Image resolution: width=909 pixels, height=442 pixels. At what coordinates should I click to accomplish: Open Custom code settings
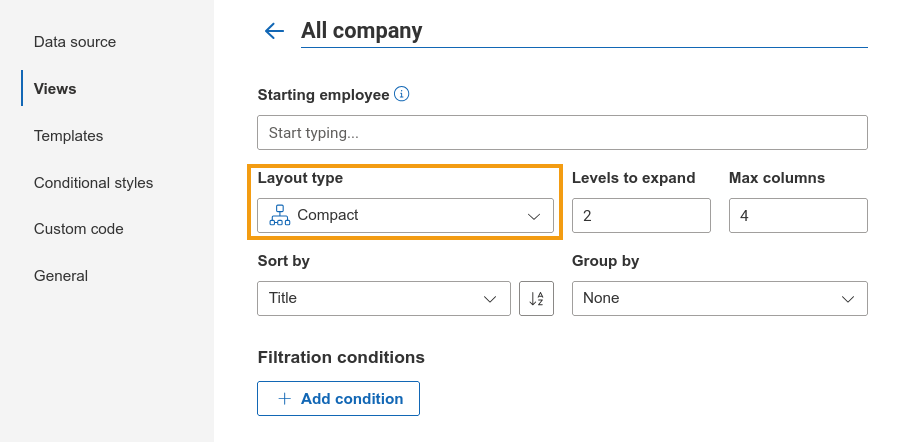pyautogui.click(x=78, y=229)
